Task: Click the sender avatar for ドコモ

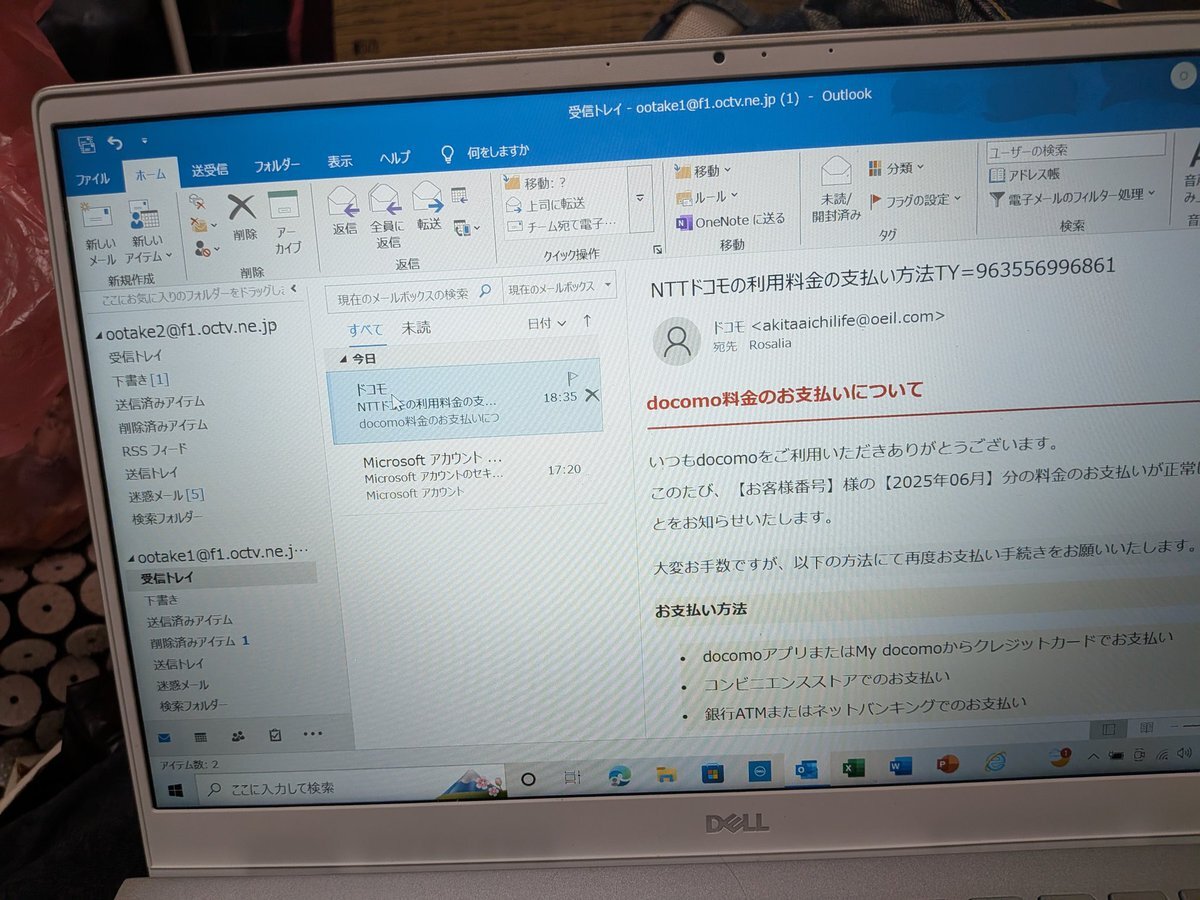Action: pos(677,341)
